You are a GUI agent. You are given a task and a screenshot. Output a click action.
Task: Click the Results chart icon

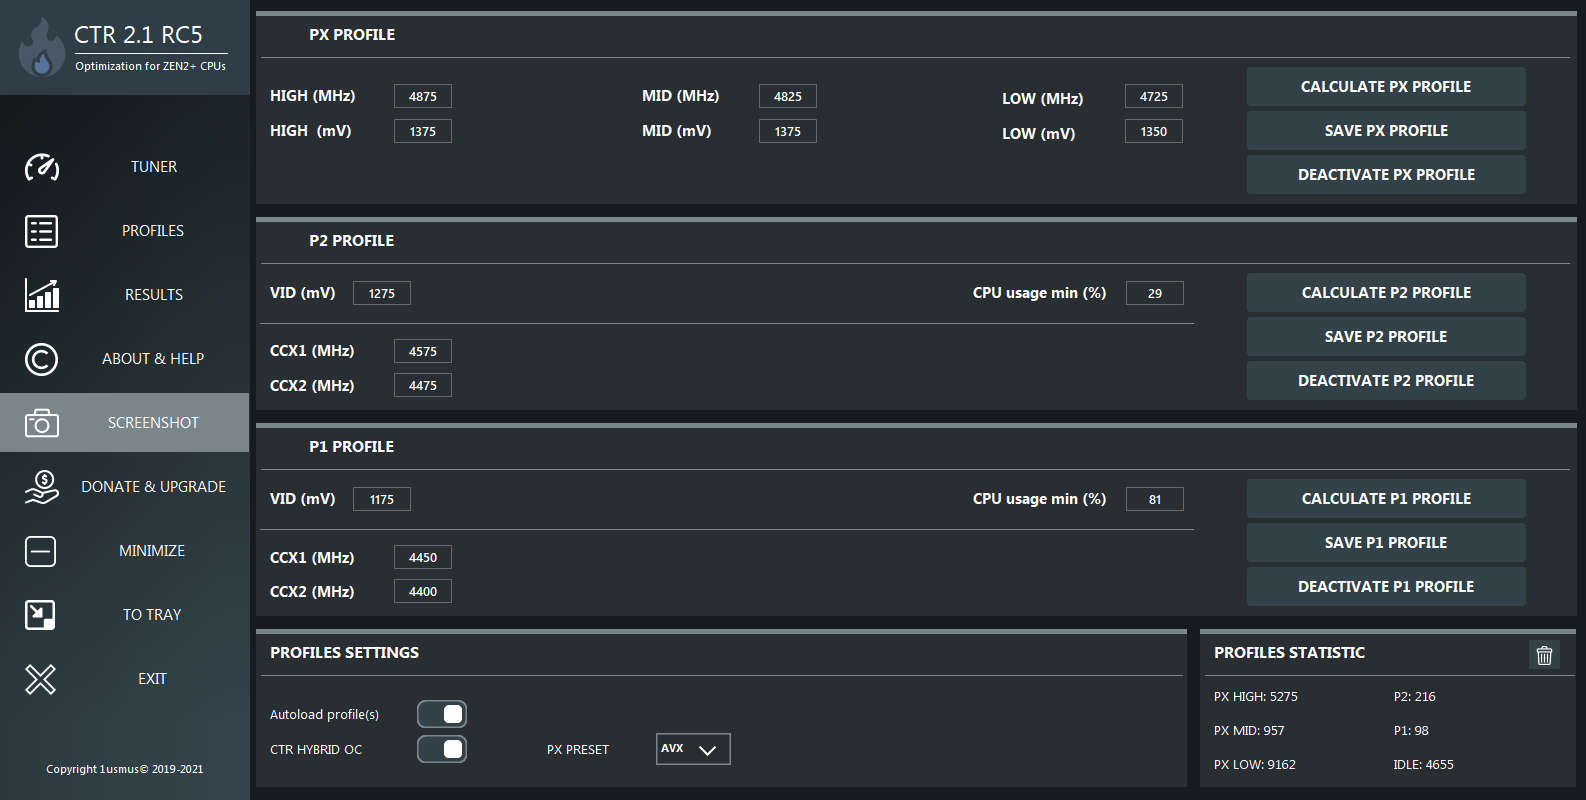[41, 295]
